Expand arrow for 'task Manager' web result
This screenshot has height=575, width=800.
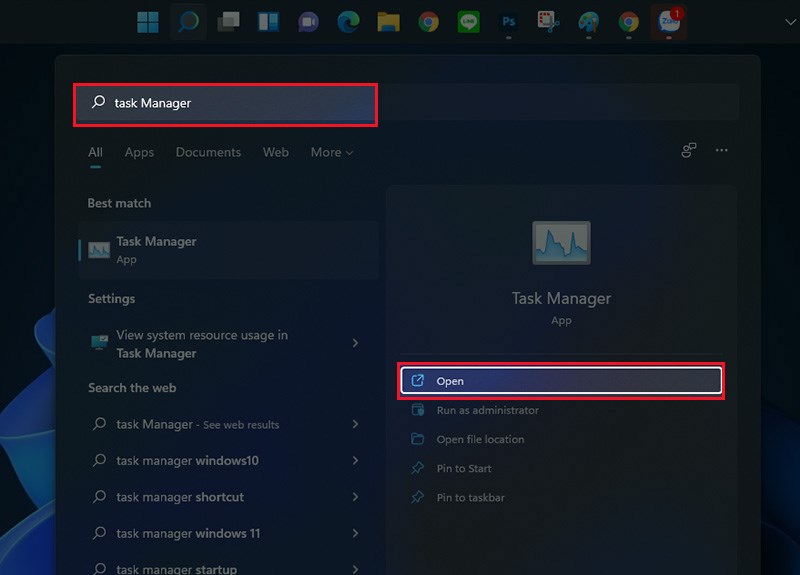click(x=356, y=424)
